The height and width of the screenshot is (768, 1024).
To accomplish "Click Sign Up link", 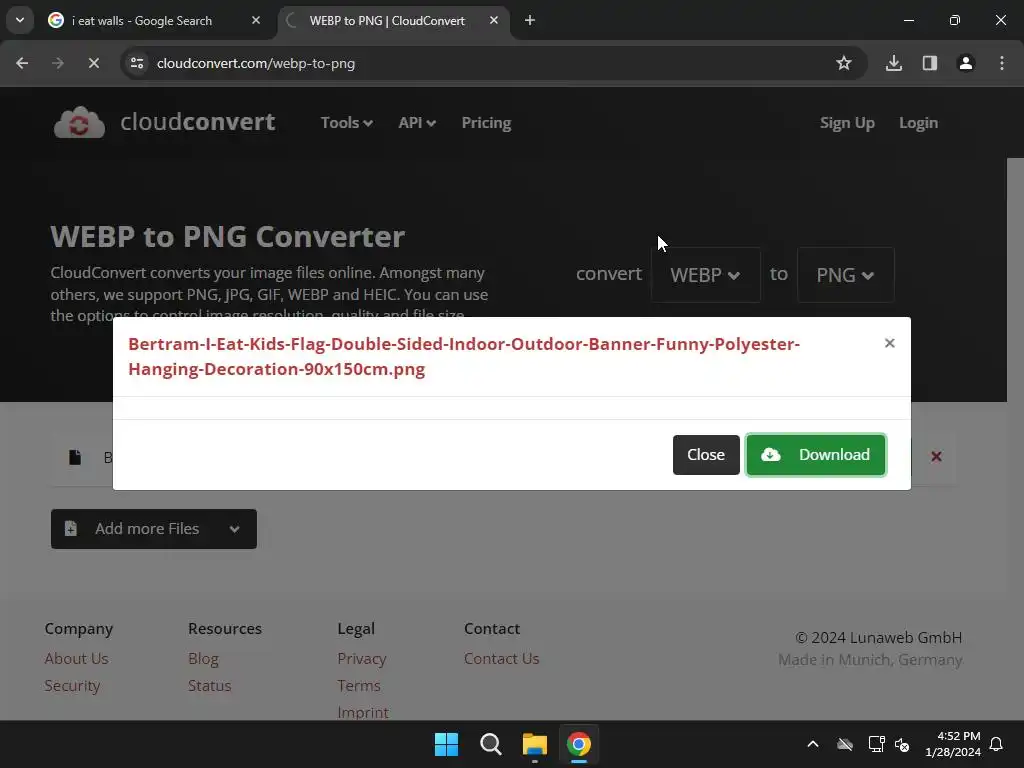I will pos(847,123).
